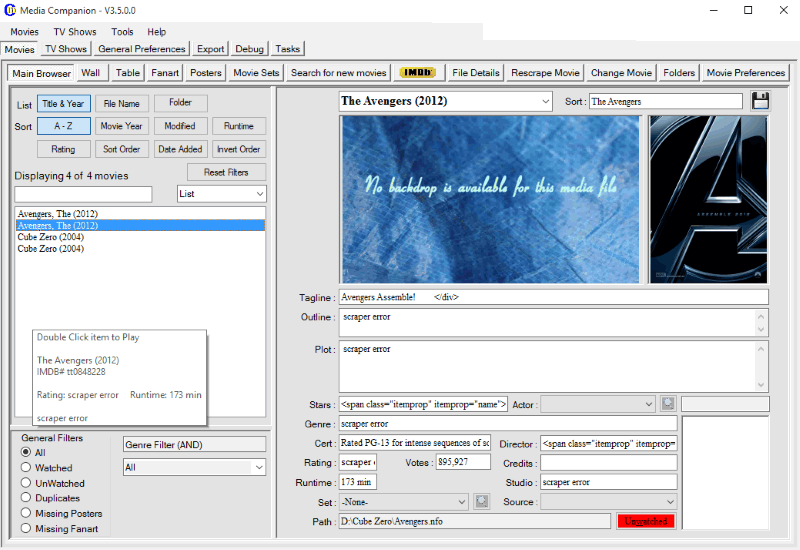Image resolution: width=800 pixels, height=550 pixels.
Task: Click the Reset Filters button
Action: coord(227,172)
